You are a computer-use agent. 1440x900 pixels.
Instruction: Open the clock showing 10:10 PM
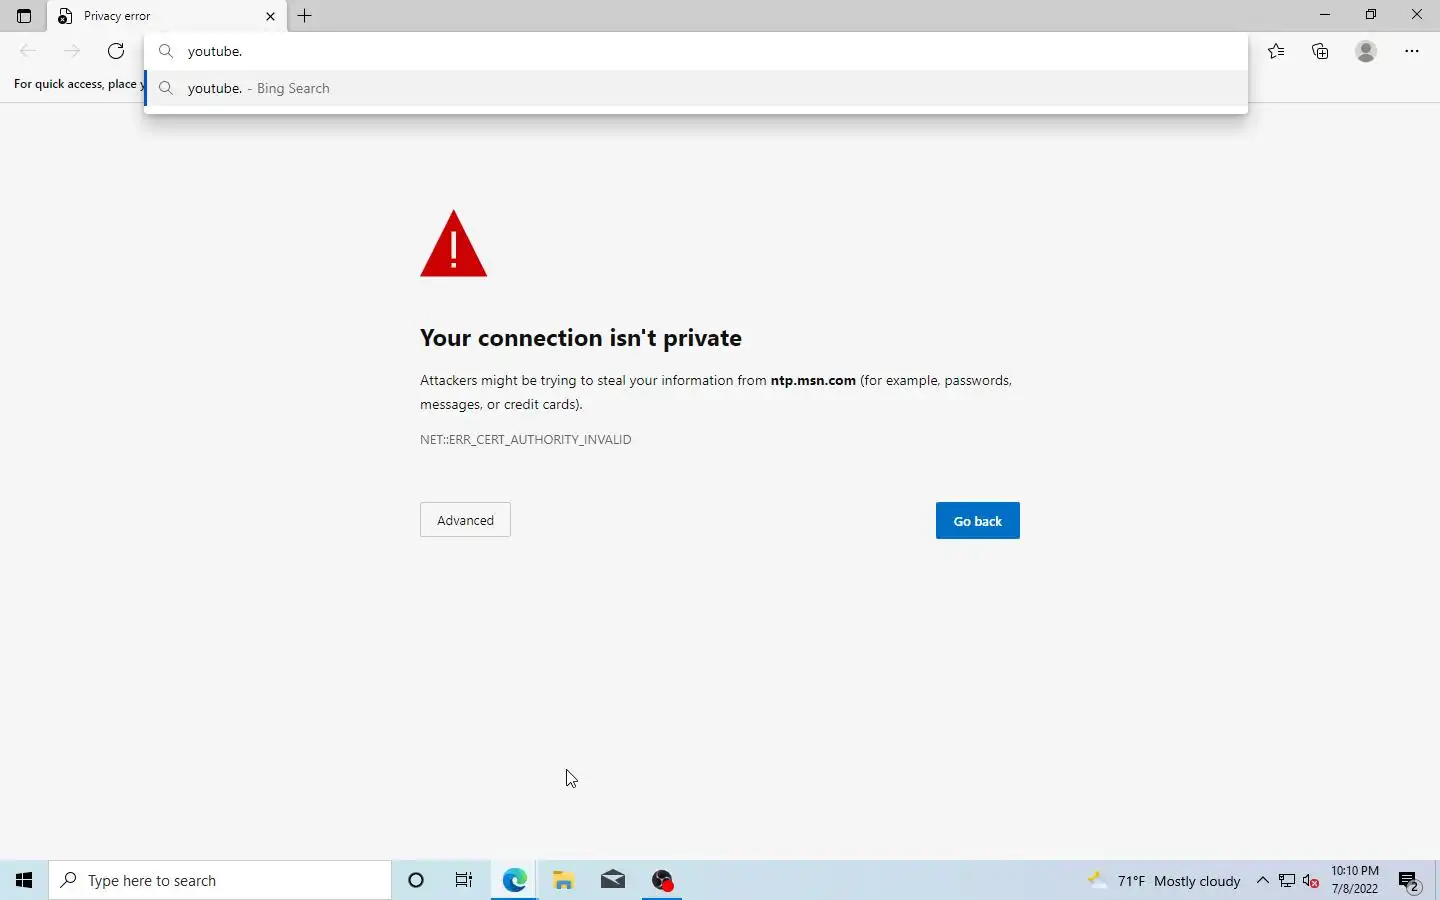[1355, 880]
